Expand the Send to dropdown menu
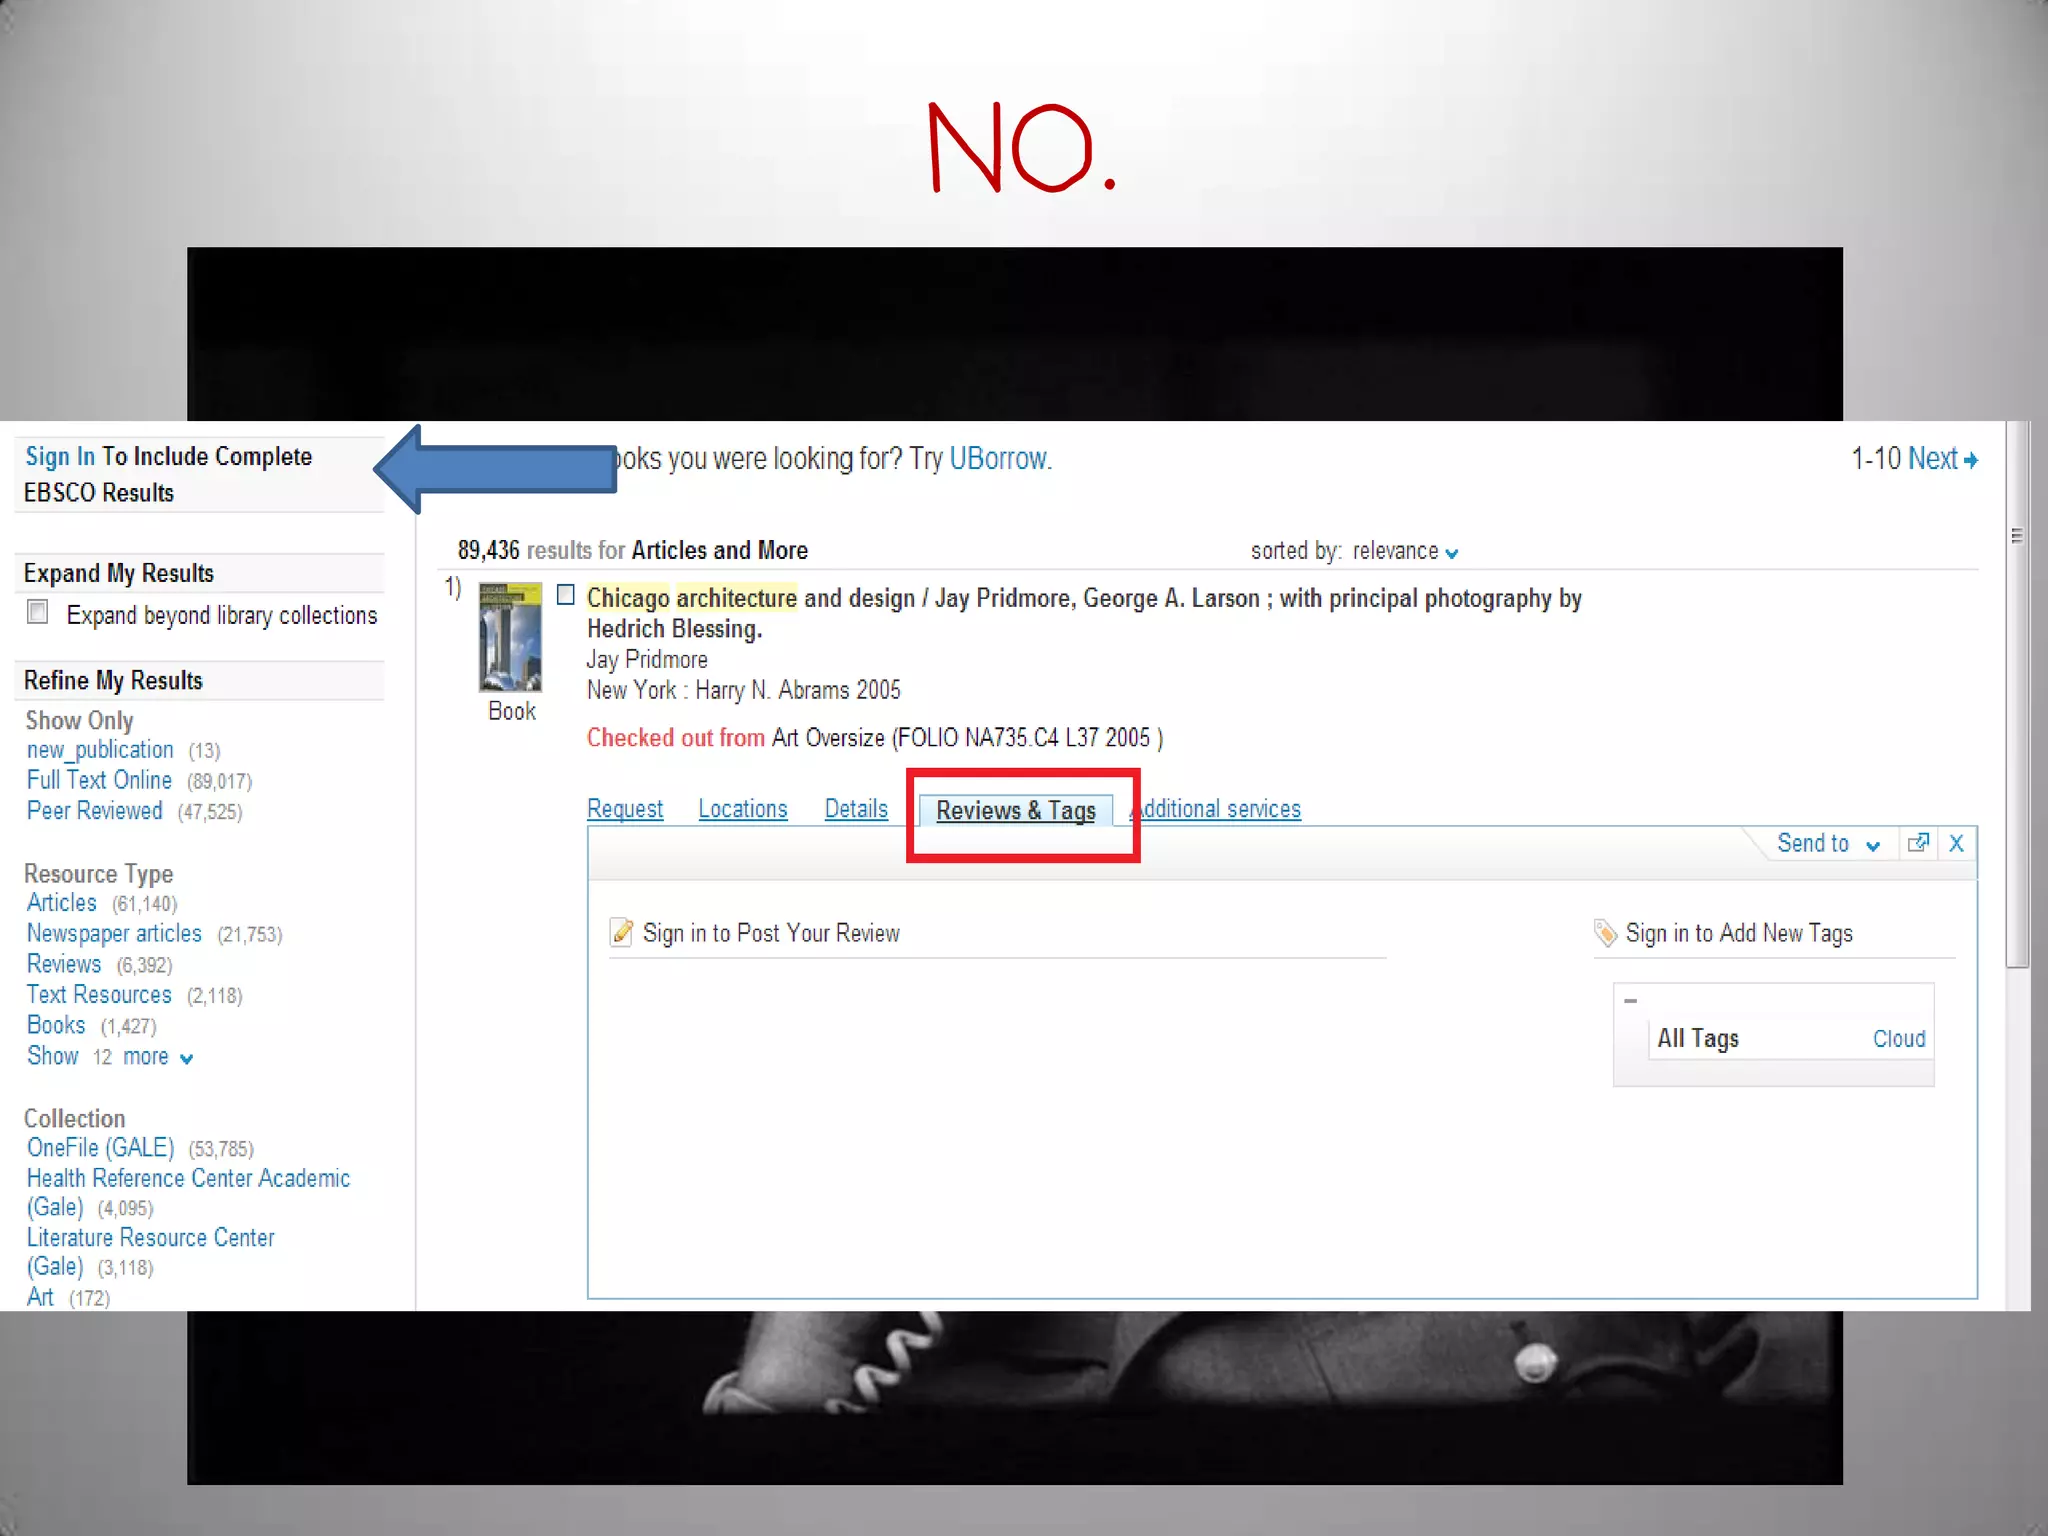 [1826, 843]
